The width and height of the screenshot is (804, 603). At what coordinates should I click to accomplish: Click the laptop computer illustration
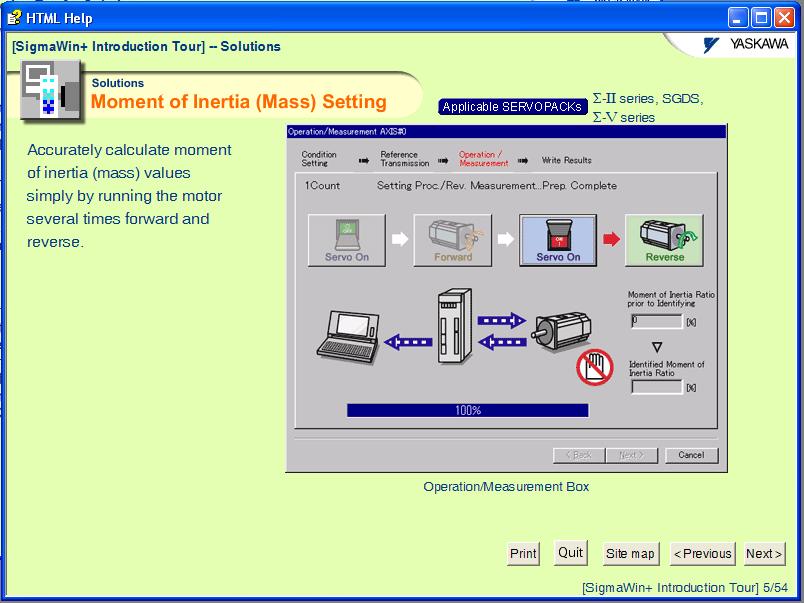click(x=349, y=337)
